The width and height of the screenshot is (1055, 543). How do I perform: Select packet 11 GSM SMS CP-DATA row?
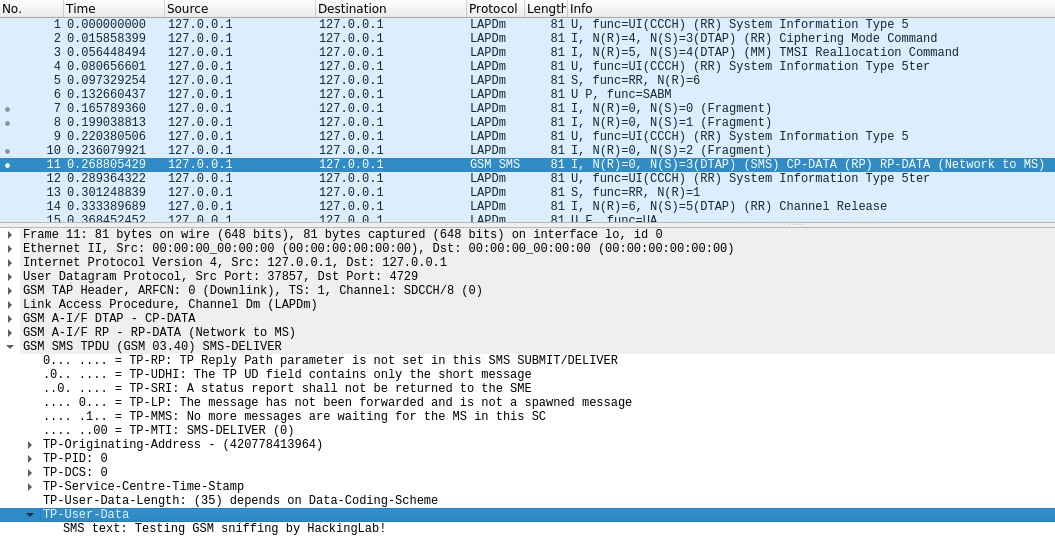pos(528,164)
